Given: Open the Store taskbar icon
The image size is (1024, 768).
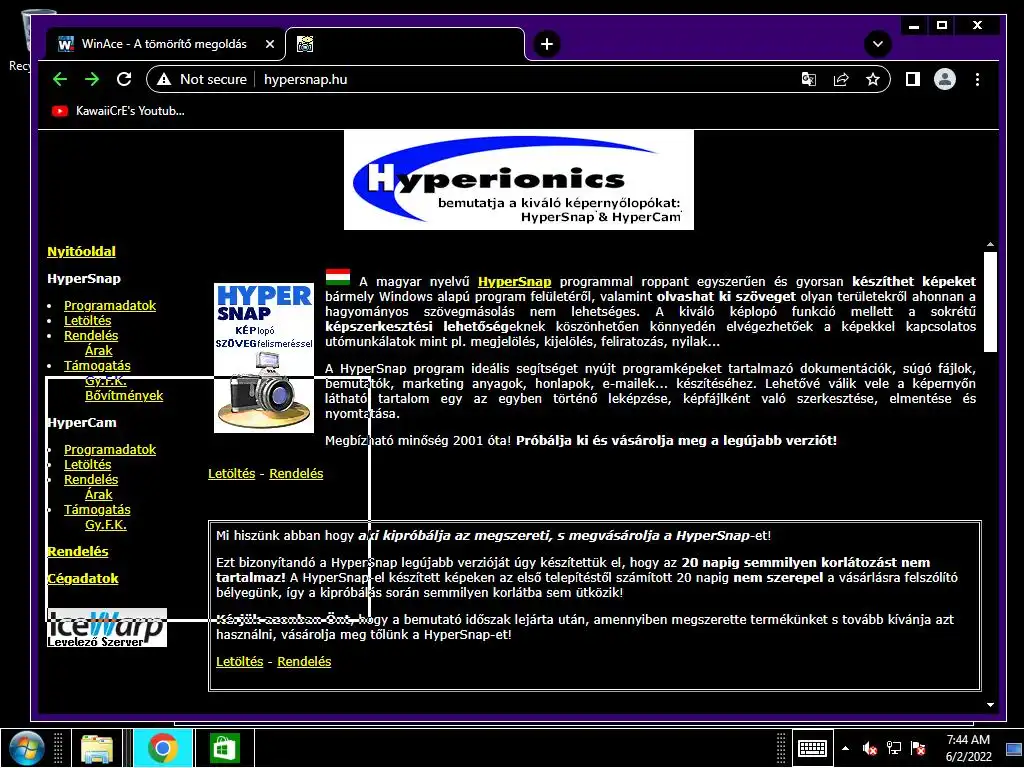Looking at the screenshot, I should tap(224, 748).
